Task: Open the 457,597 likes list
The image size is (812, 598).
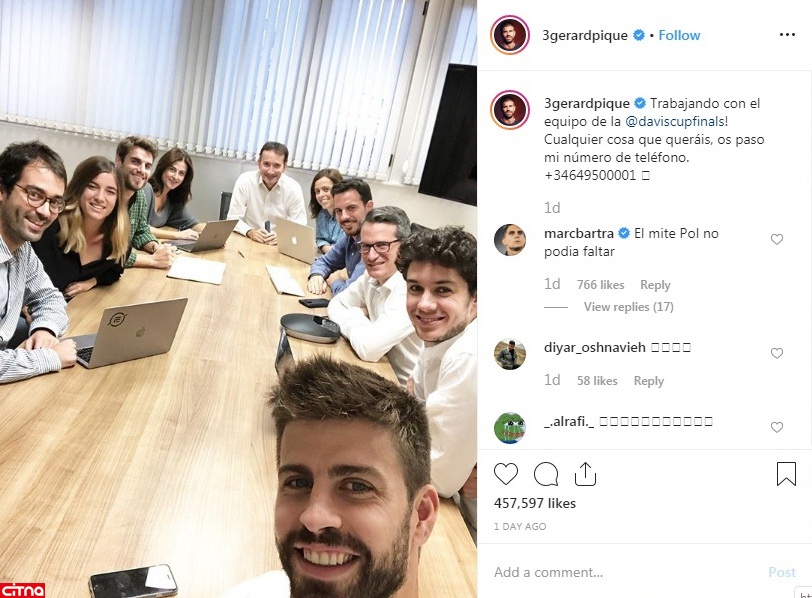Action: (x=534, y=503)
